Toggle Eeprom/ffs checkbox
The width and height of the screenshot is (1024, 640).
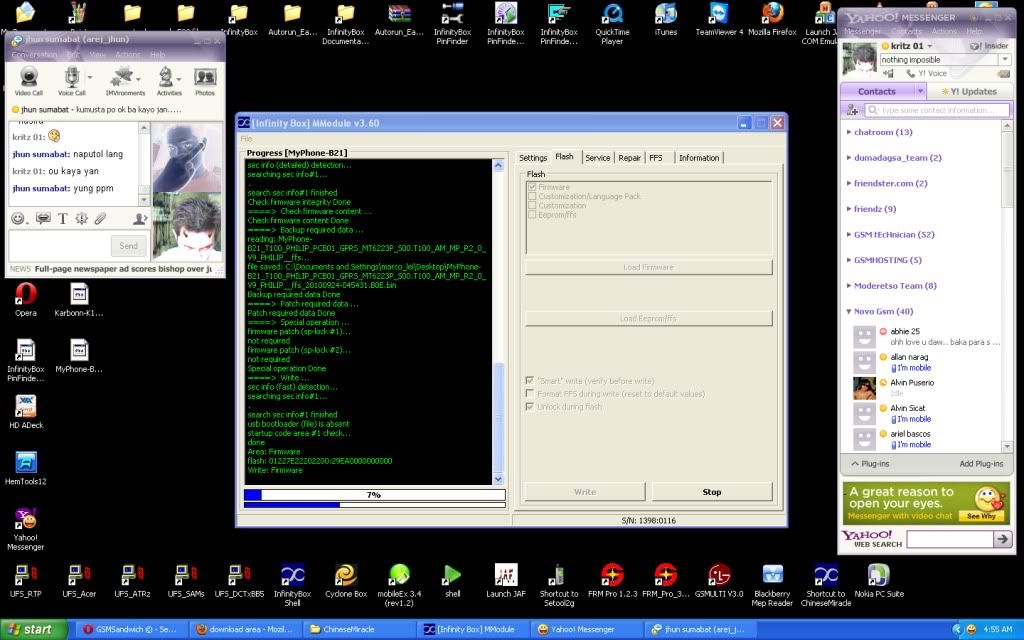click(532, 214)
